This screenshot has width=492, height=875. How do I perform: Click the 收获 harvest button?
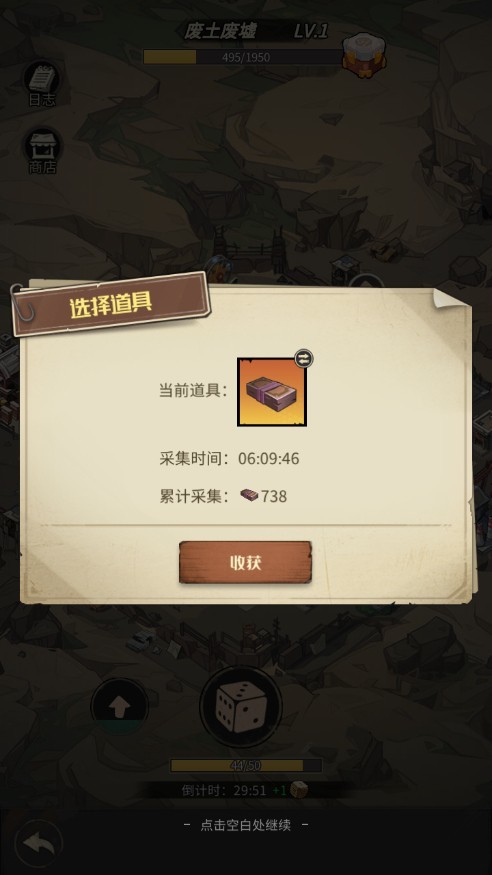(x=245, y=562)
